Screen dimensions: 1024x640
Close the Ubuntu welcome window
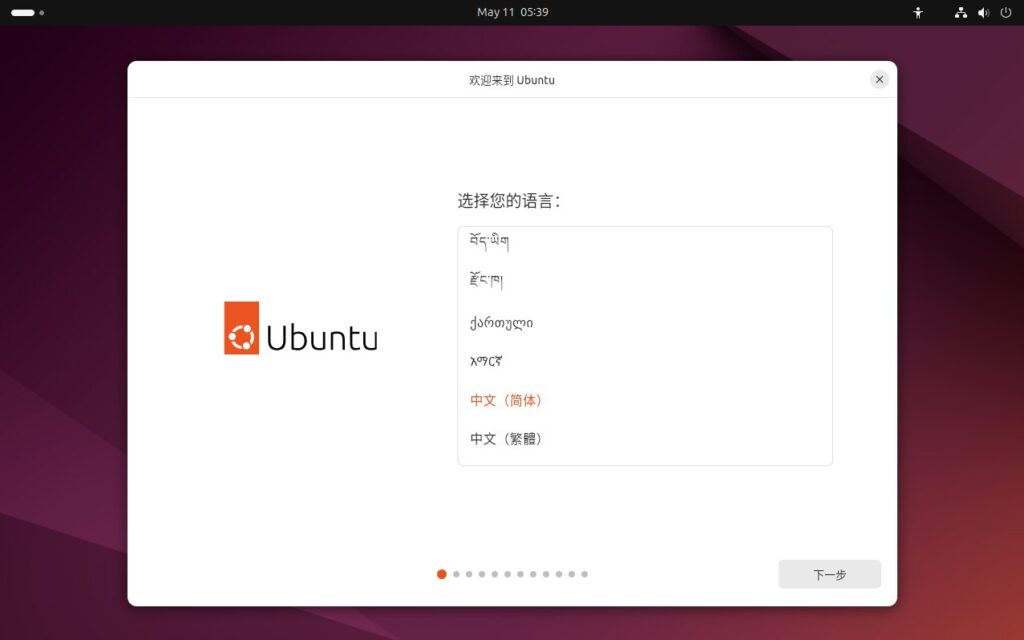pos(879,79)
